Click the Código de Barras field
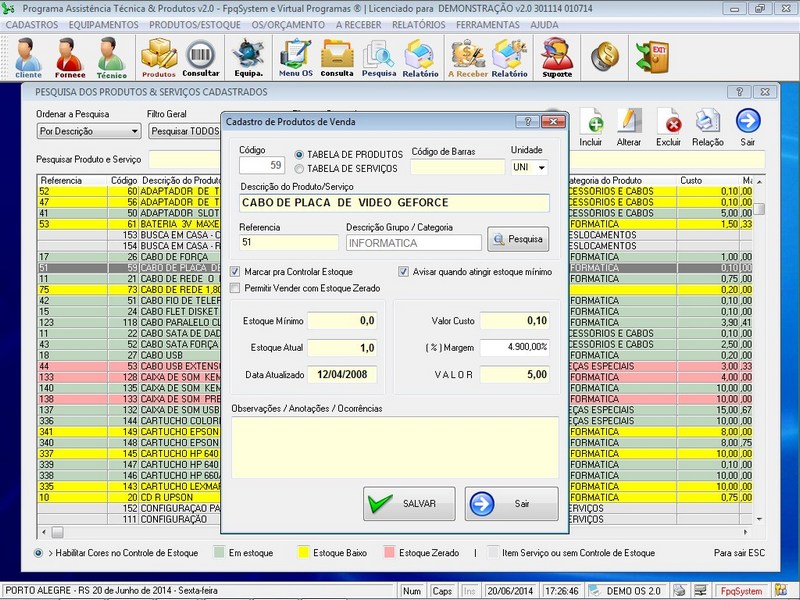The image size is (800, 600). [x=458, y=167]
